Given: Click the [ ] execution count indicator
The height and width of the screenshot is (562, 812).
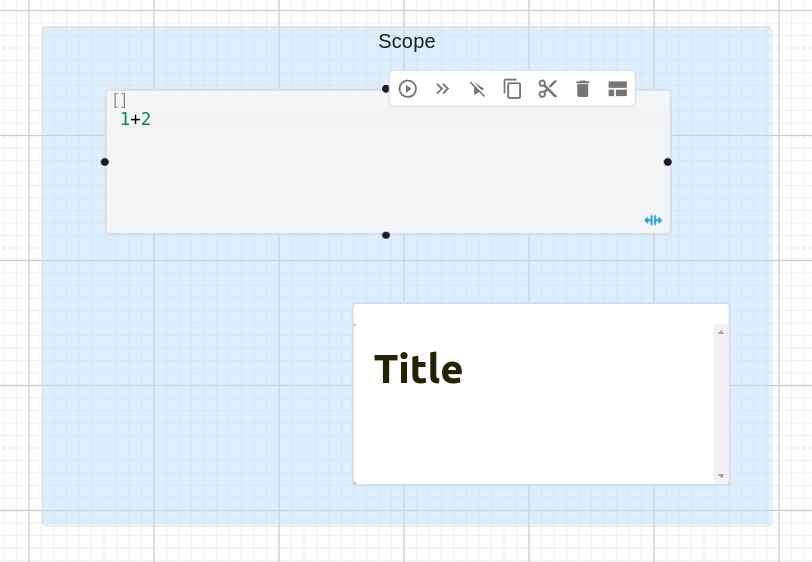Looking at the screenshot, I should 120,100.
